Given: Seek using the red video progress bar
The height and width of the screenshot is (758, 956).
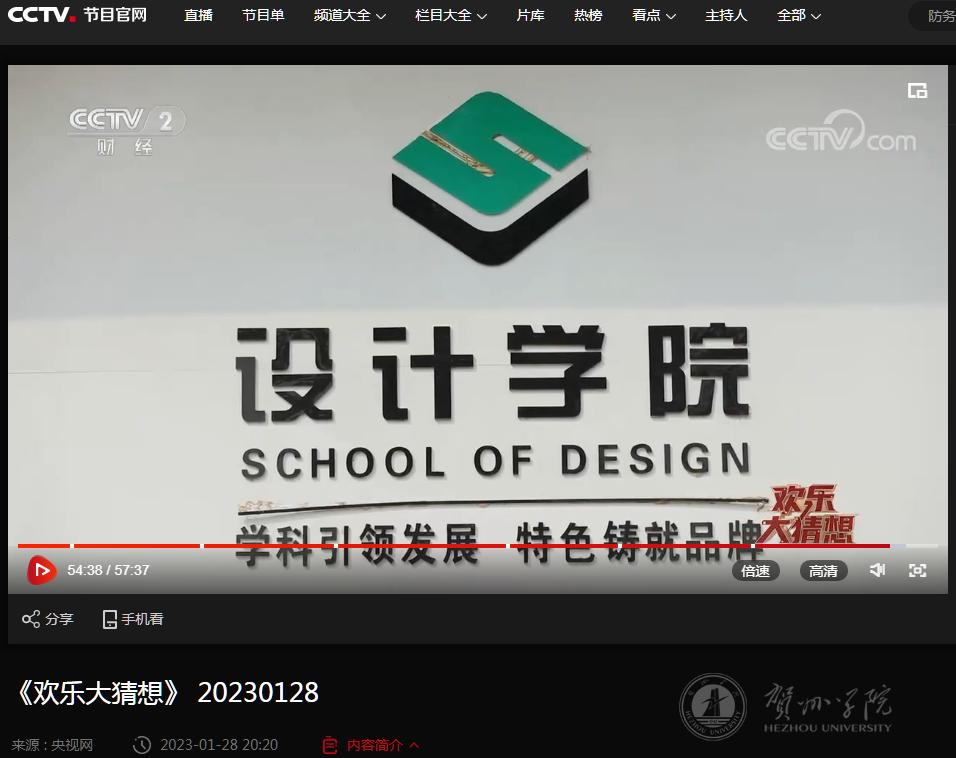Looking at the screenshot, I should tap(478, 546).
